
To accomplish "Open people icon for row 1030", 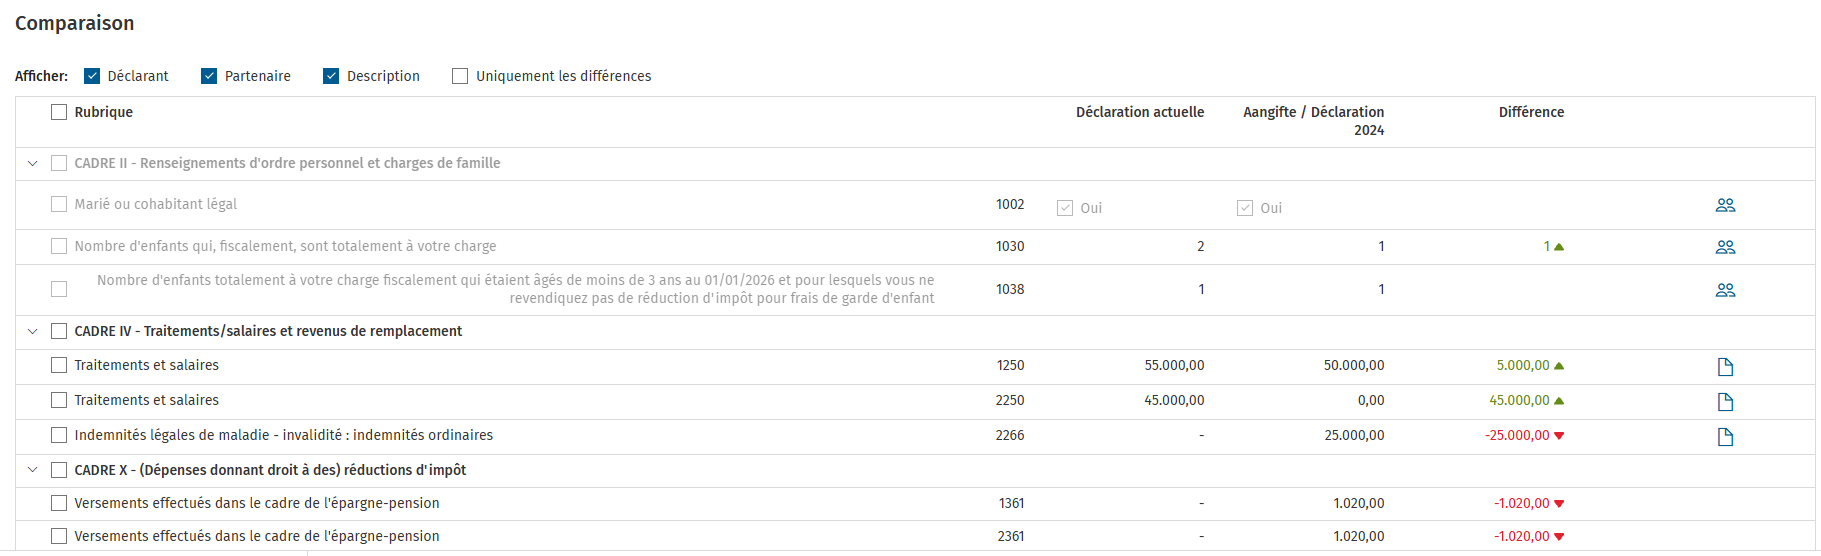I will click(x=1725, y=247).
